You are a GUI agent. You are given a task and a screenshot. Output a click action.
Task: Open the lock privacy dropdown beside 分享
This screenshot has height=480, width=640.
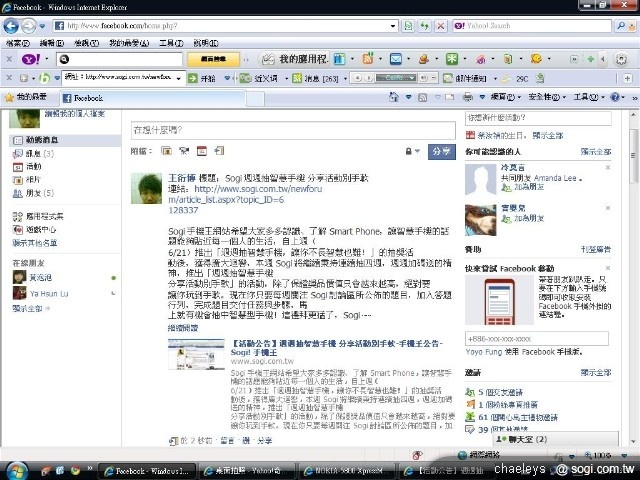click(x=412, y=151)
